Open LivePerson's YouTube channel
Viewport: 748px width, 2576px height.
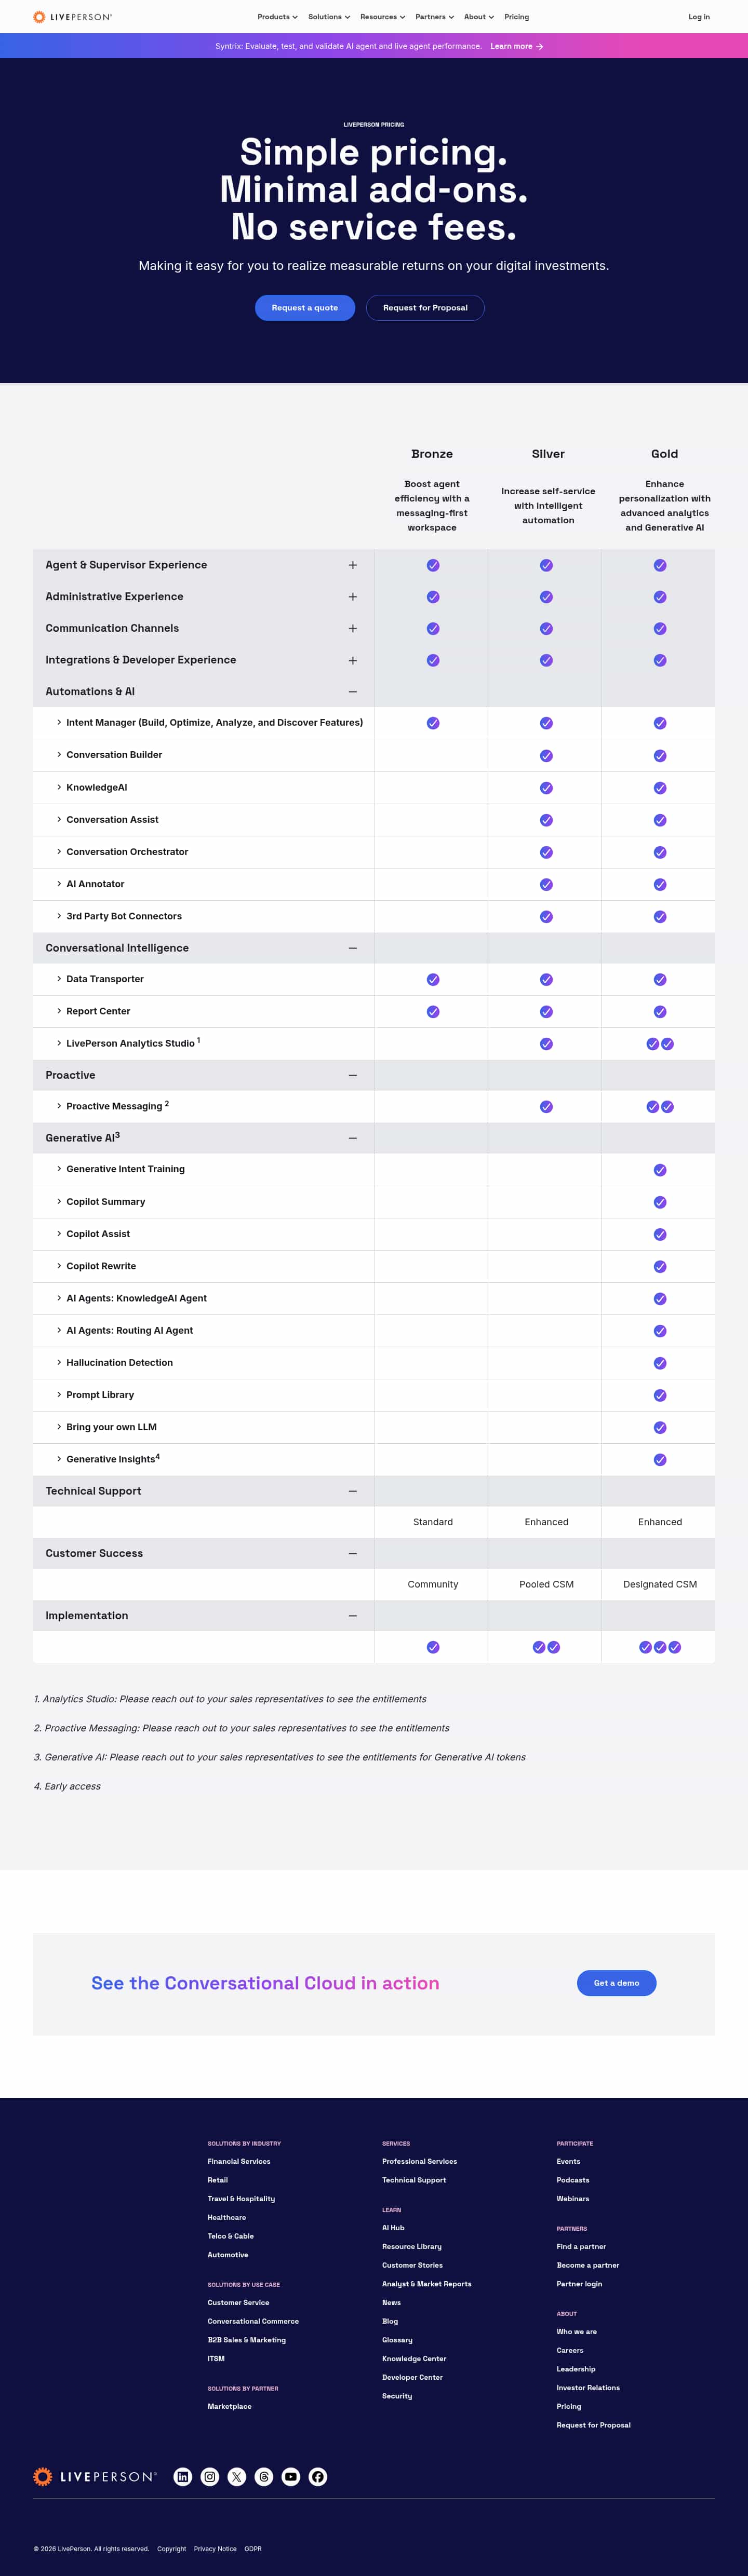coord(291,2476)
